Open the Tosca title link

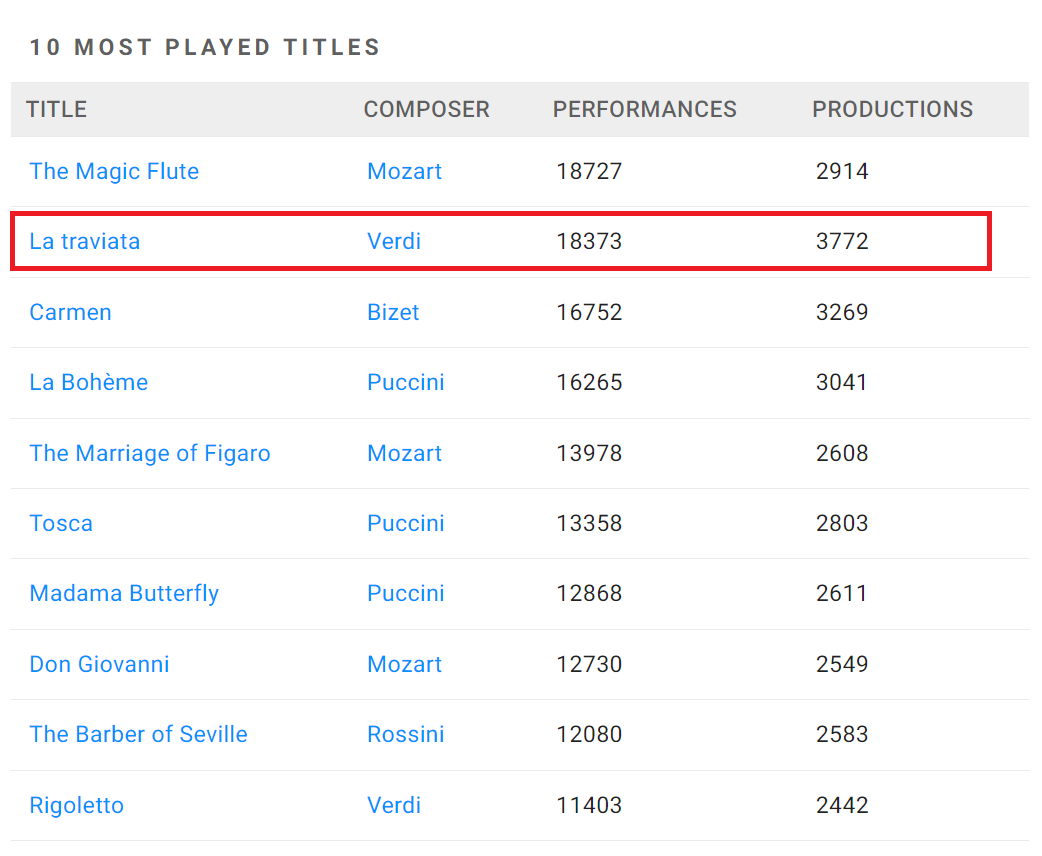tap(61, 523)
